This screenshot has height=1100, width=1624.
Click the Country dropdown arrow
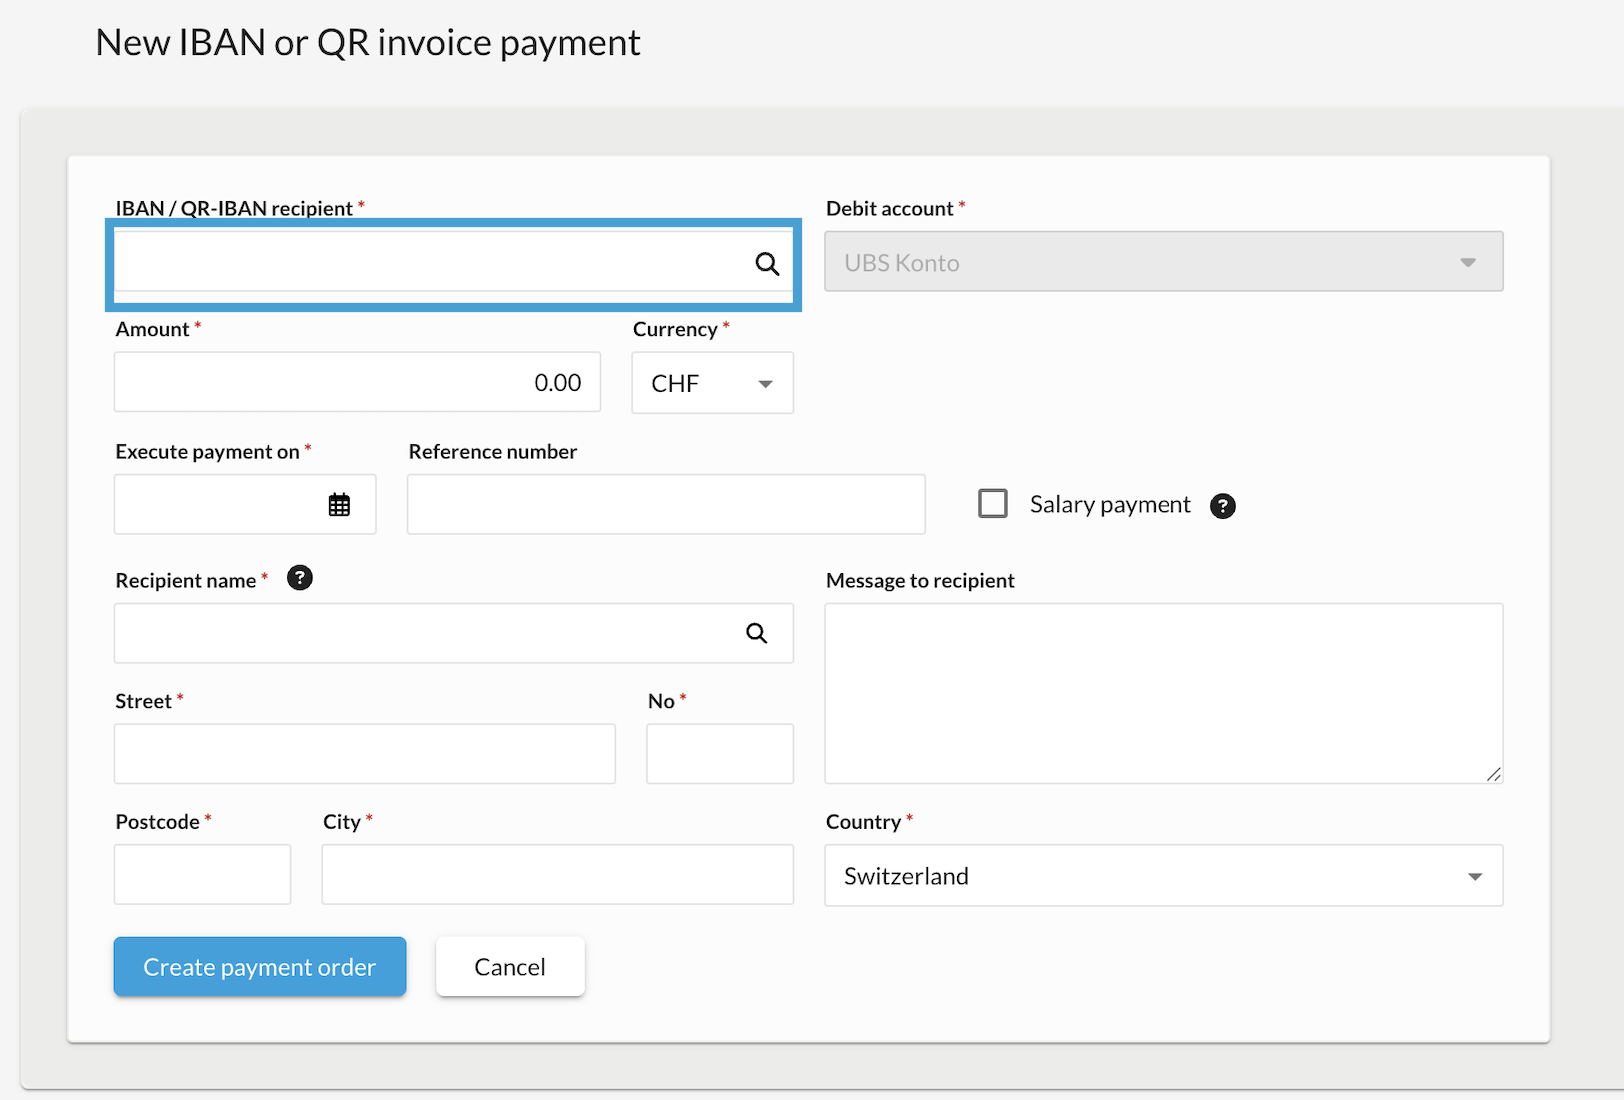pos(1473,876)
